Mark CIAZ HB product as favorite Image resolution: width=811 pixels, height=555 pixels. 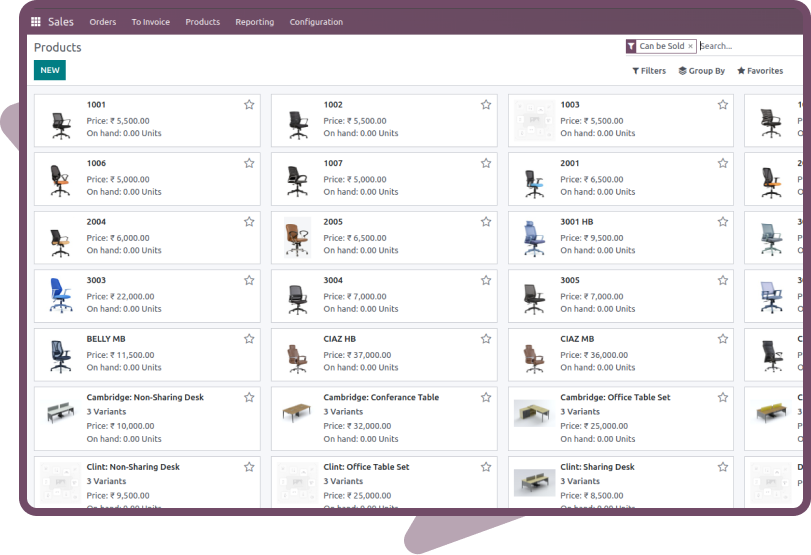486,339
